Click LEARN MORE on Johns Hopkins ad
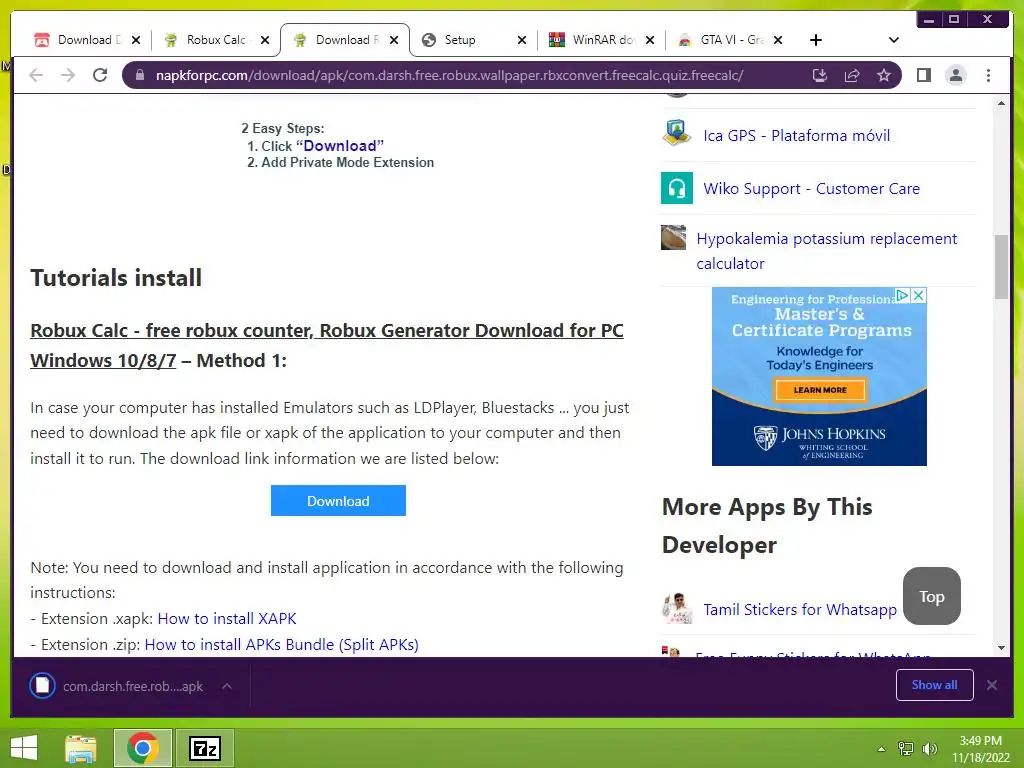Image resolution: width=1024 pixels, height=768 pixels. [x=820, y=390]
